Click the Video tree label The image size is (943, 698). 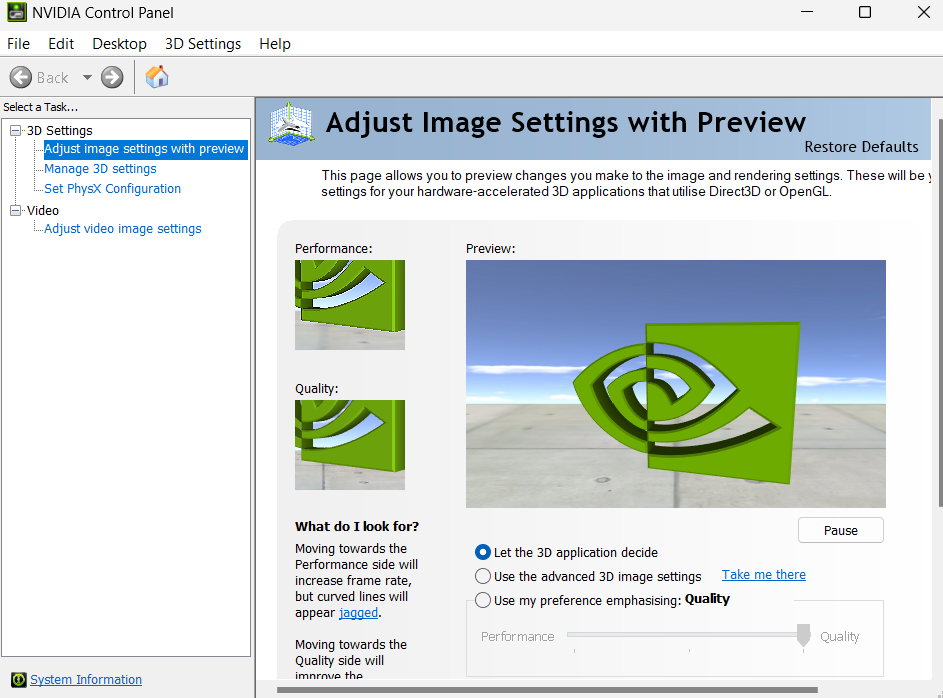[43, 210]
